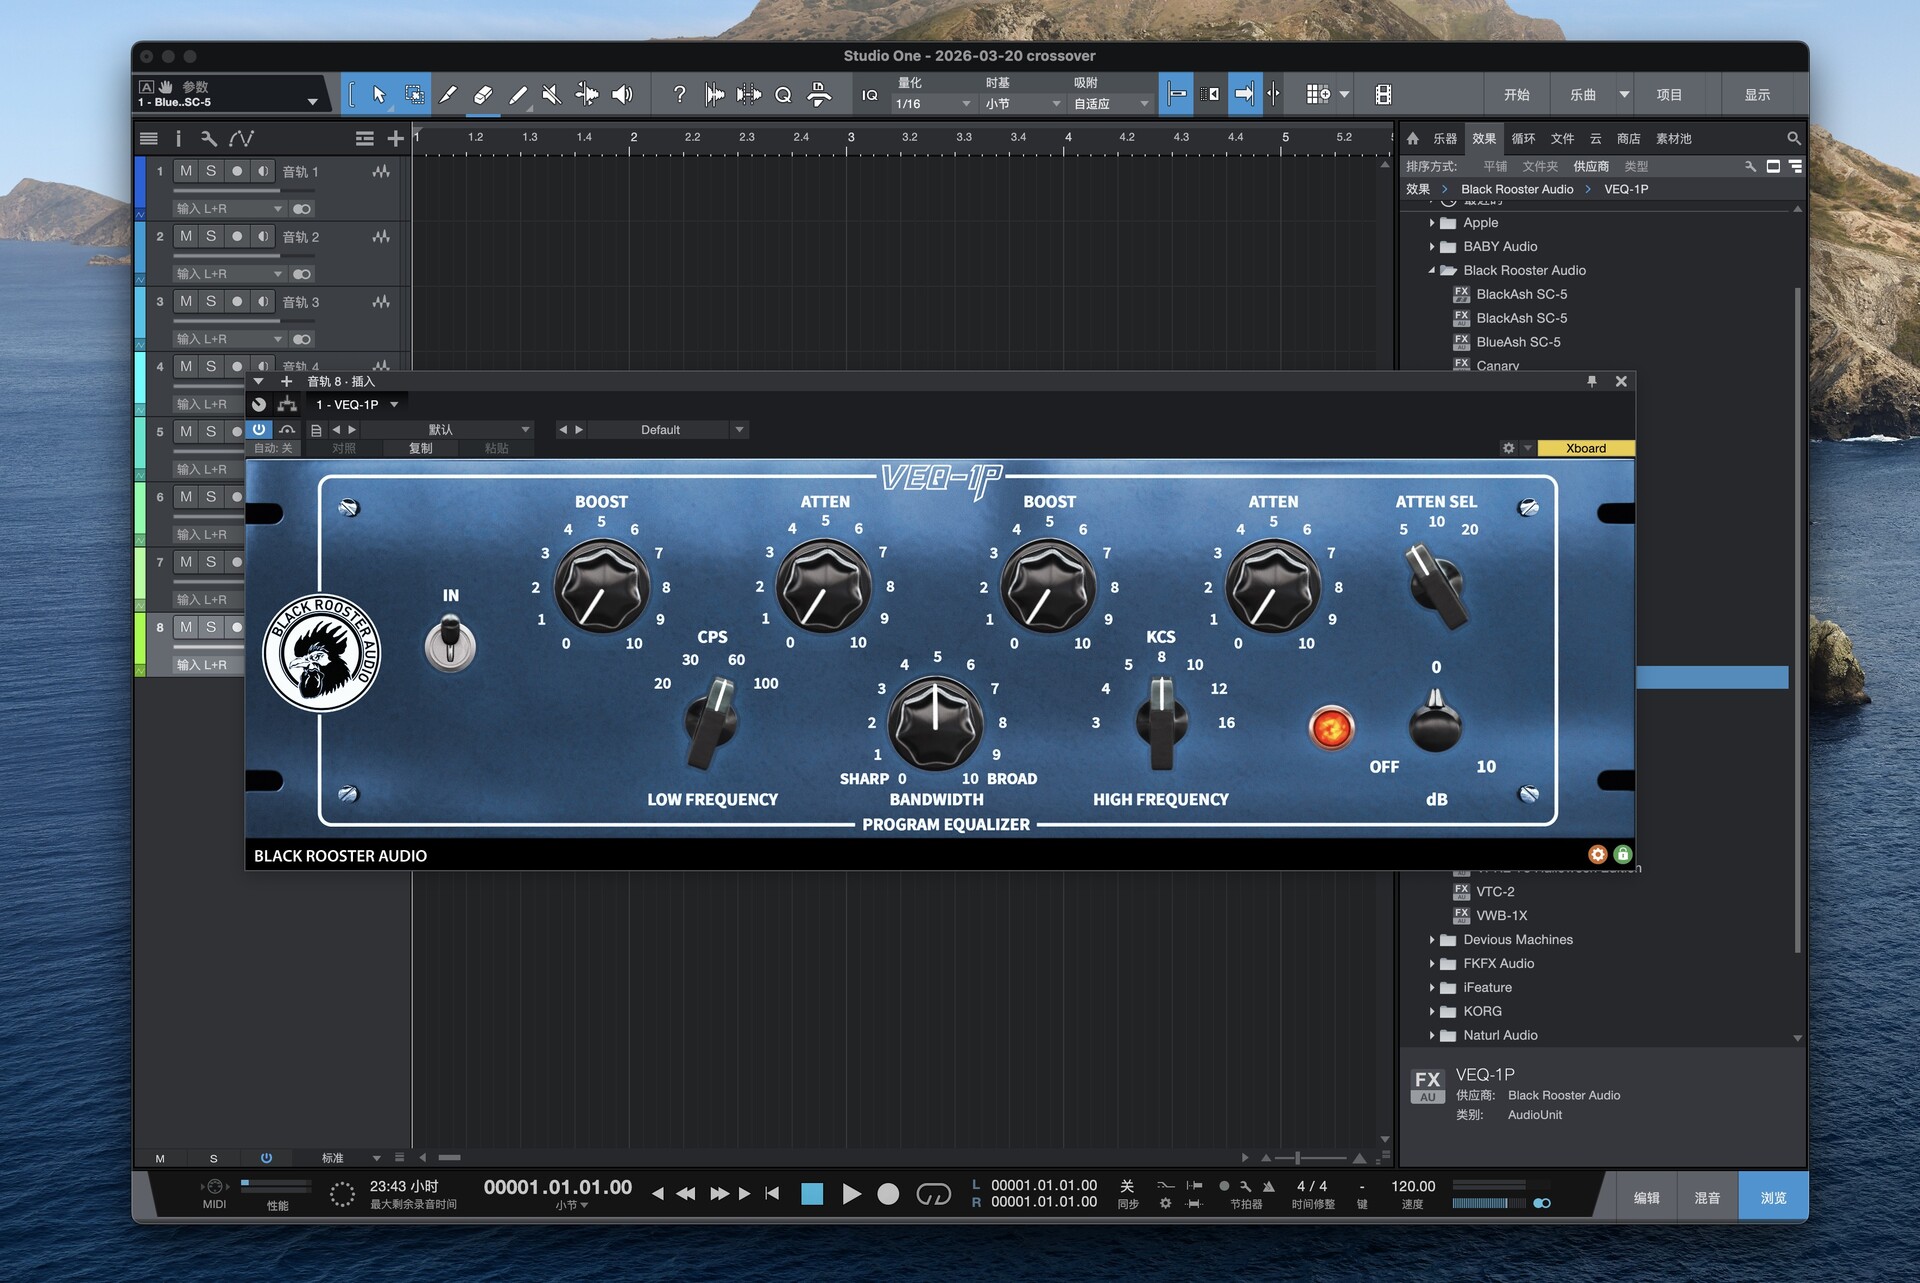Select BlueAsh SC-5 in effects list
The height and width of the screenshot is (1283, 1920).
click(x=1517, y=342)
